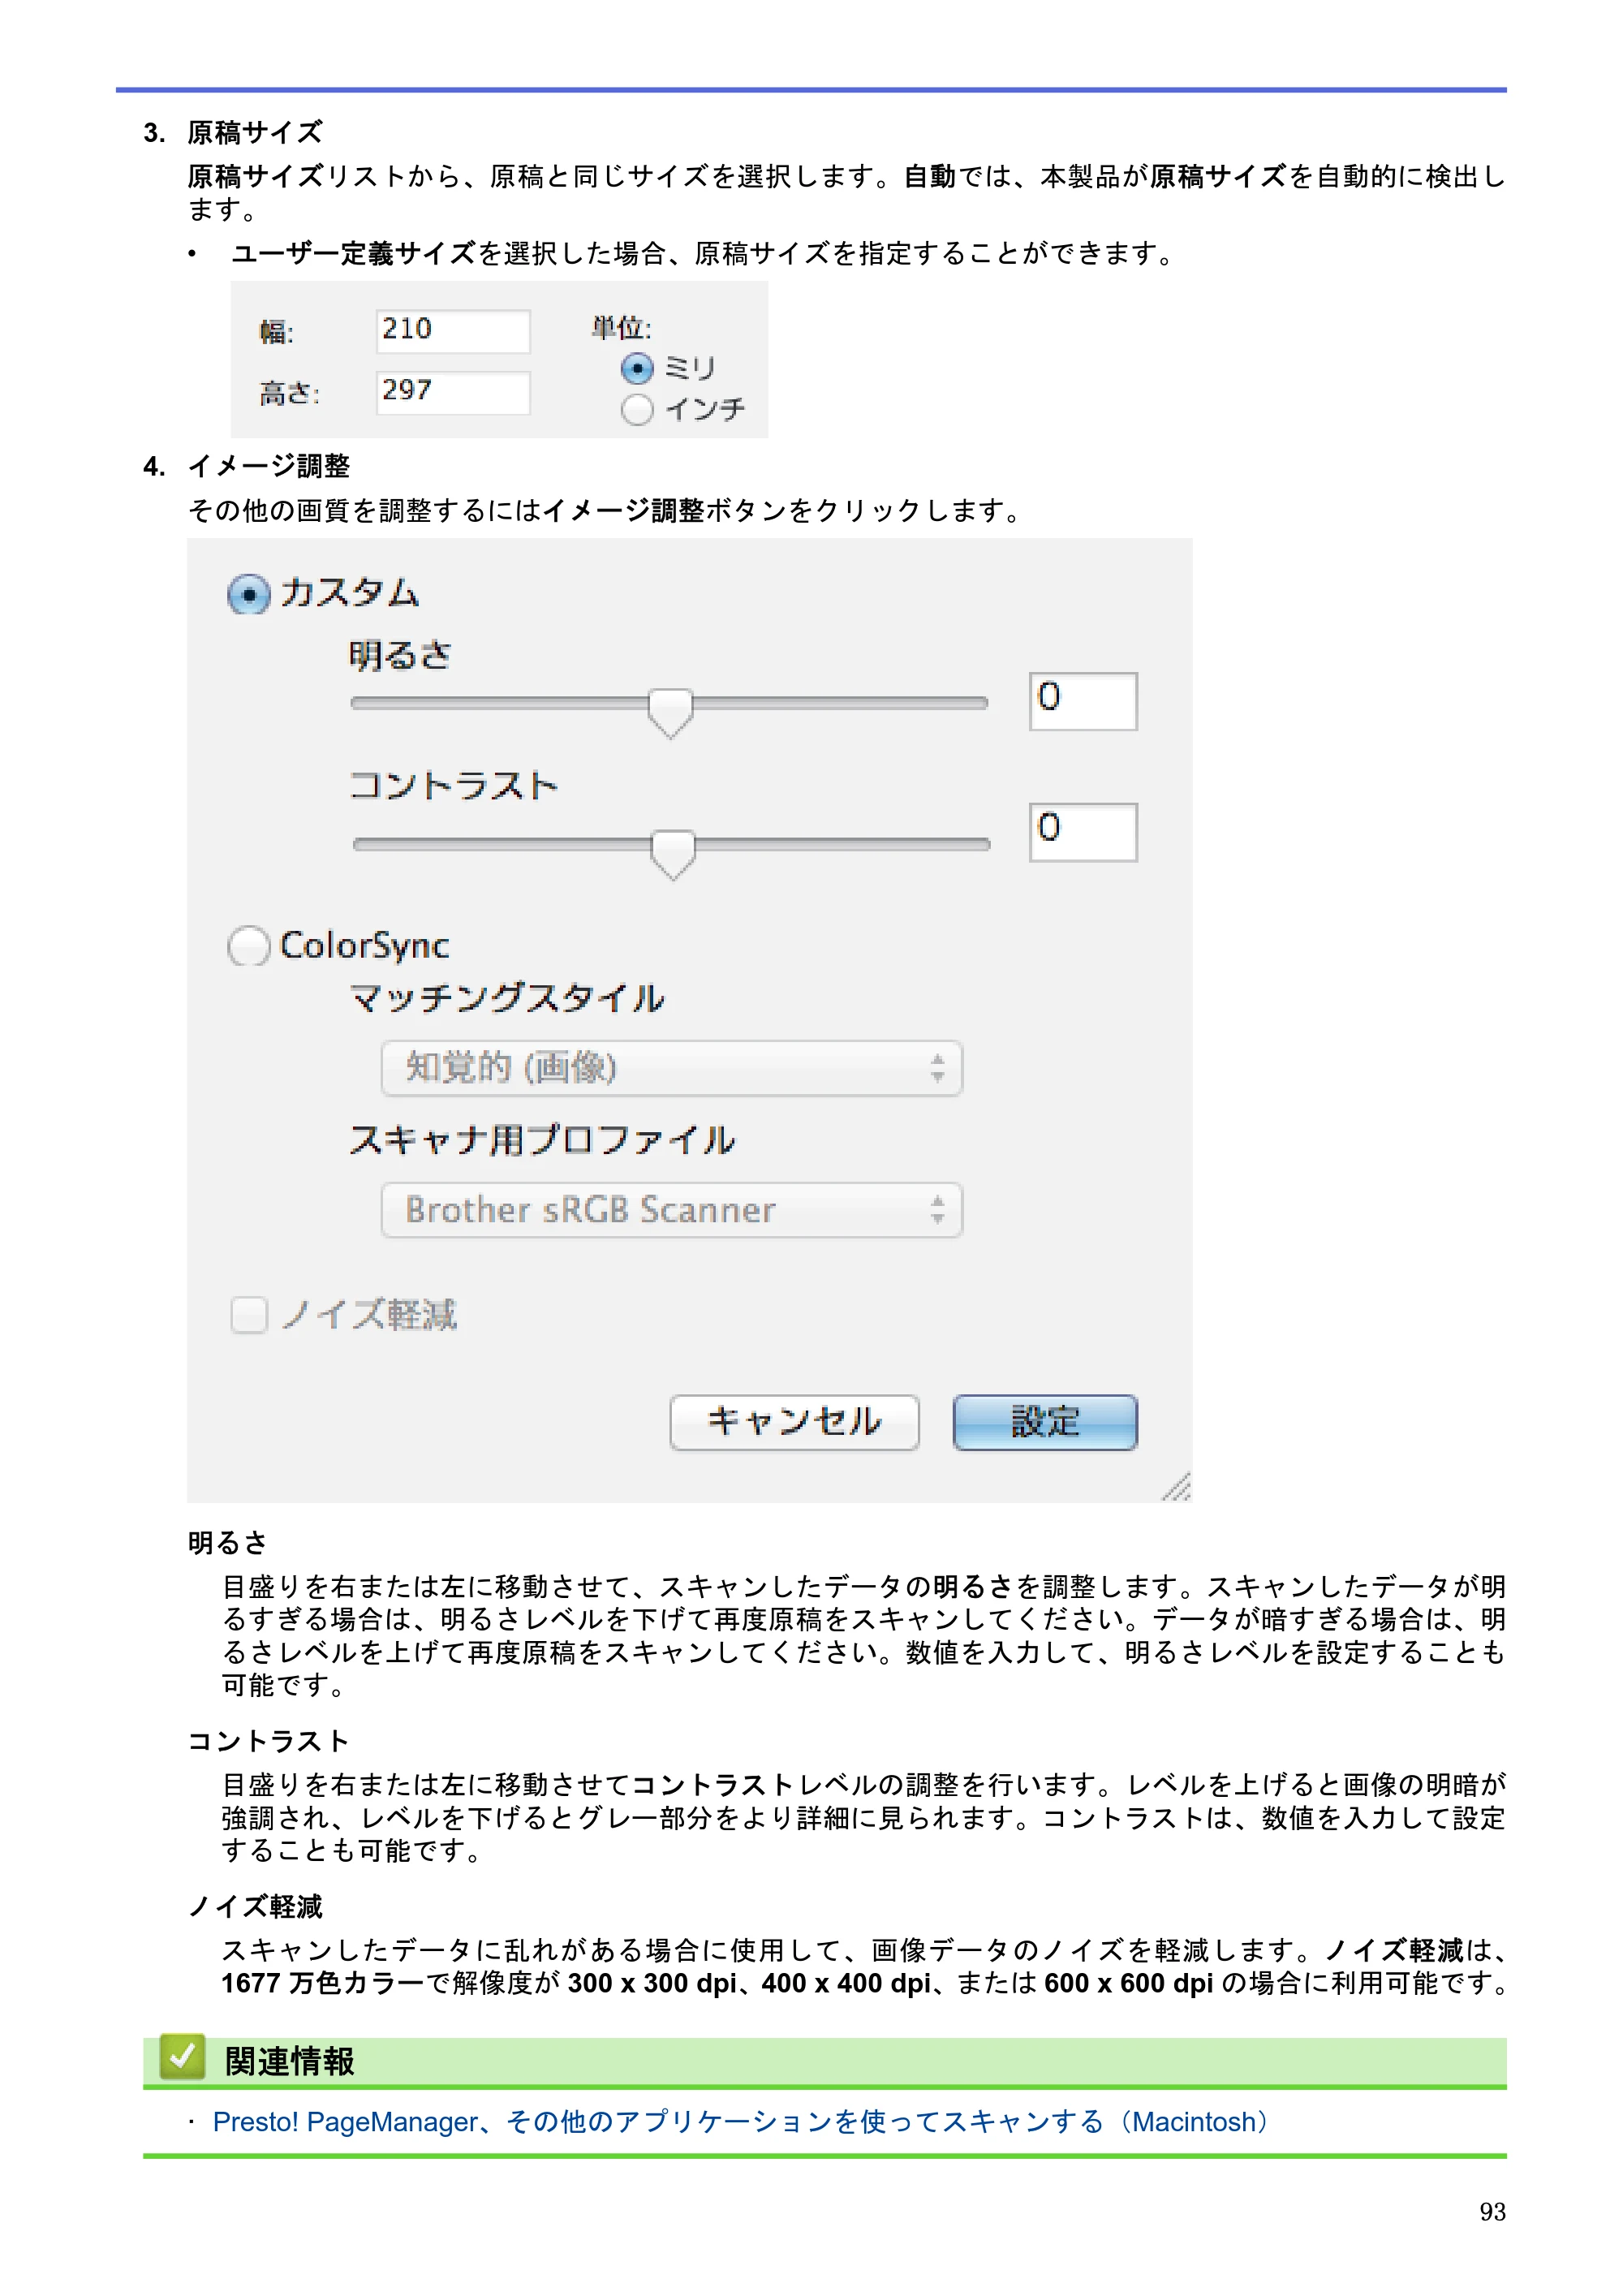
Task: Click the green checkmark 関連情報 icon
Action: coord(182,2056)
